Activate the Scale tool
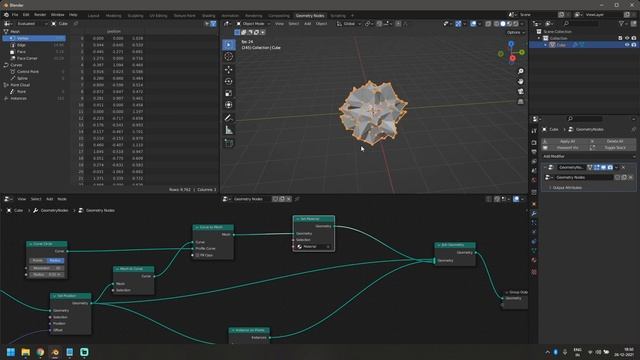This screenshot has height=360, width=640. tap(229, 93)
